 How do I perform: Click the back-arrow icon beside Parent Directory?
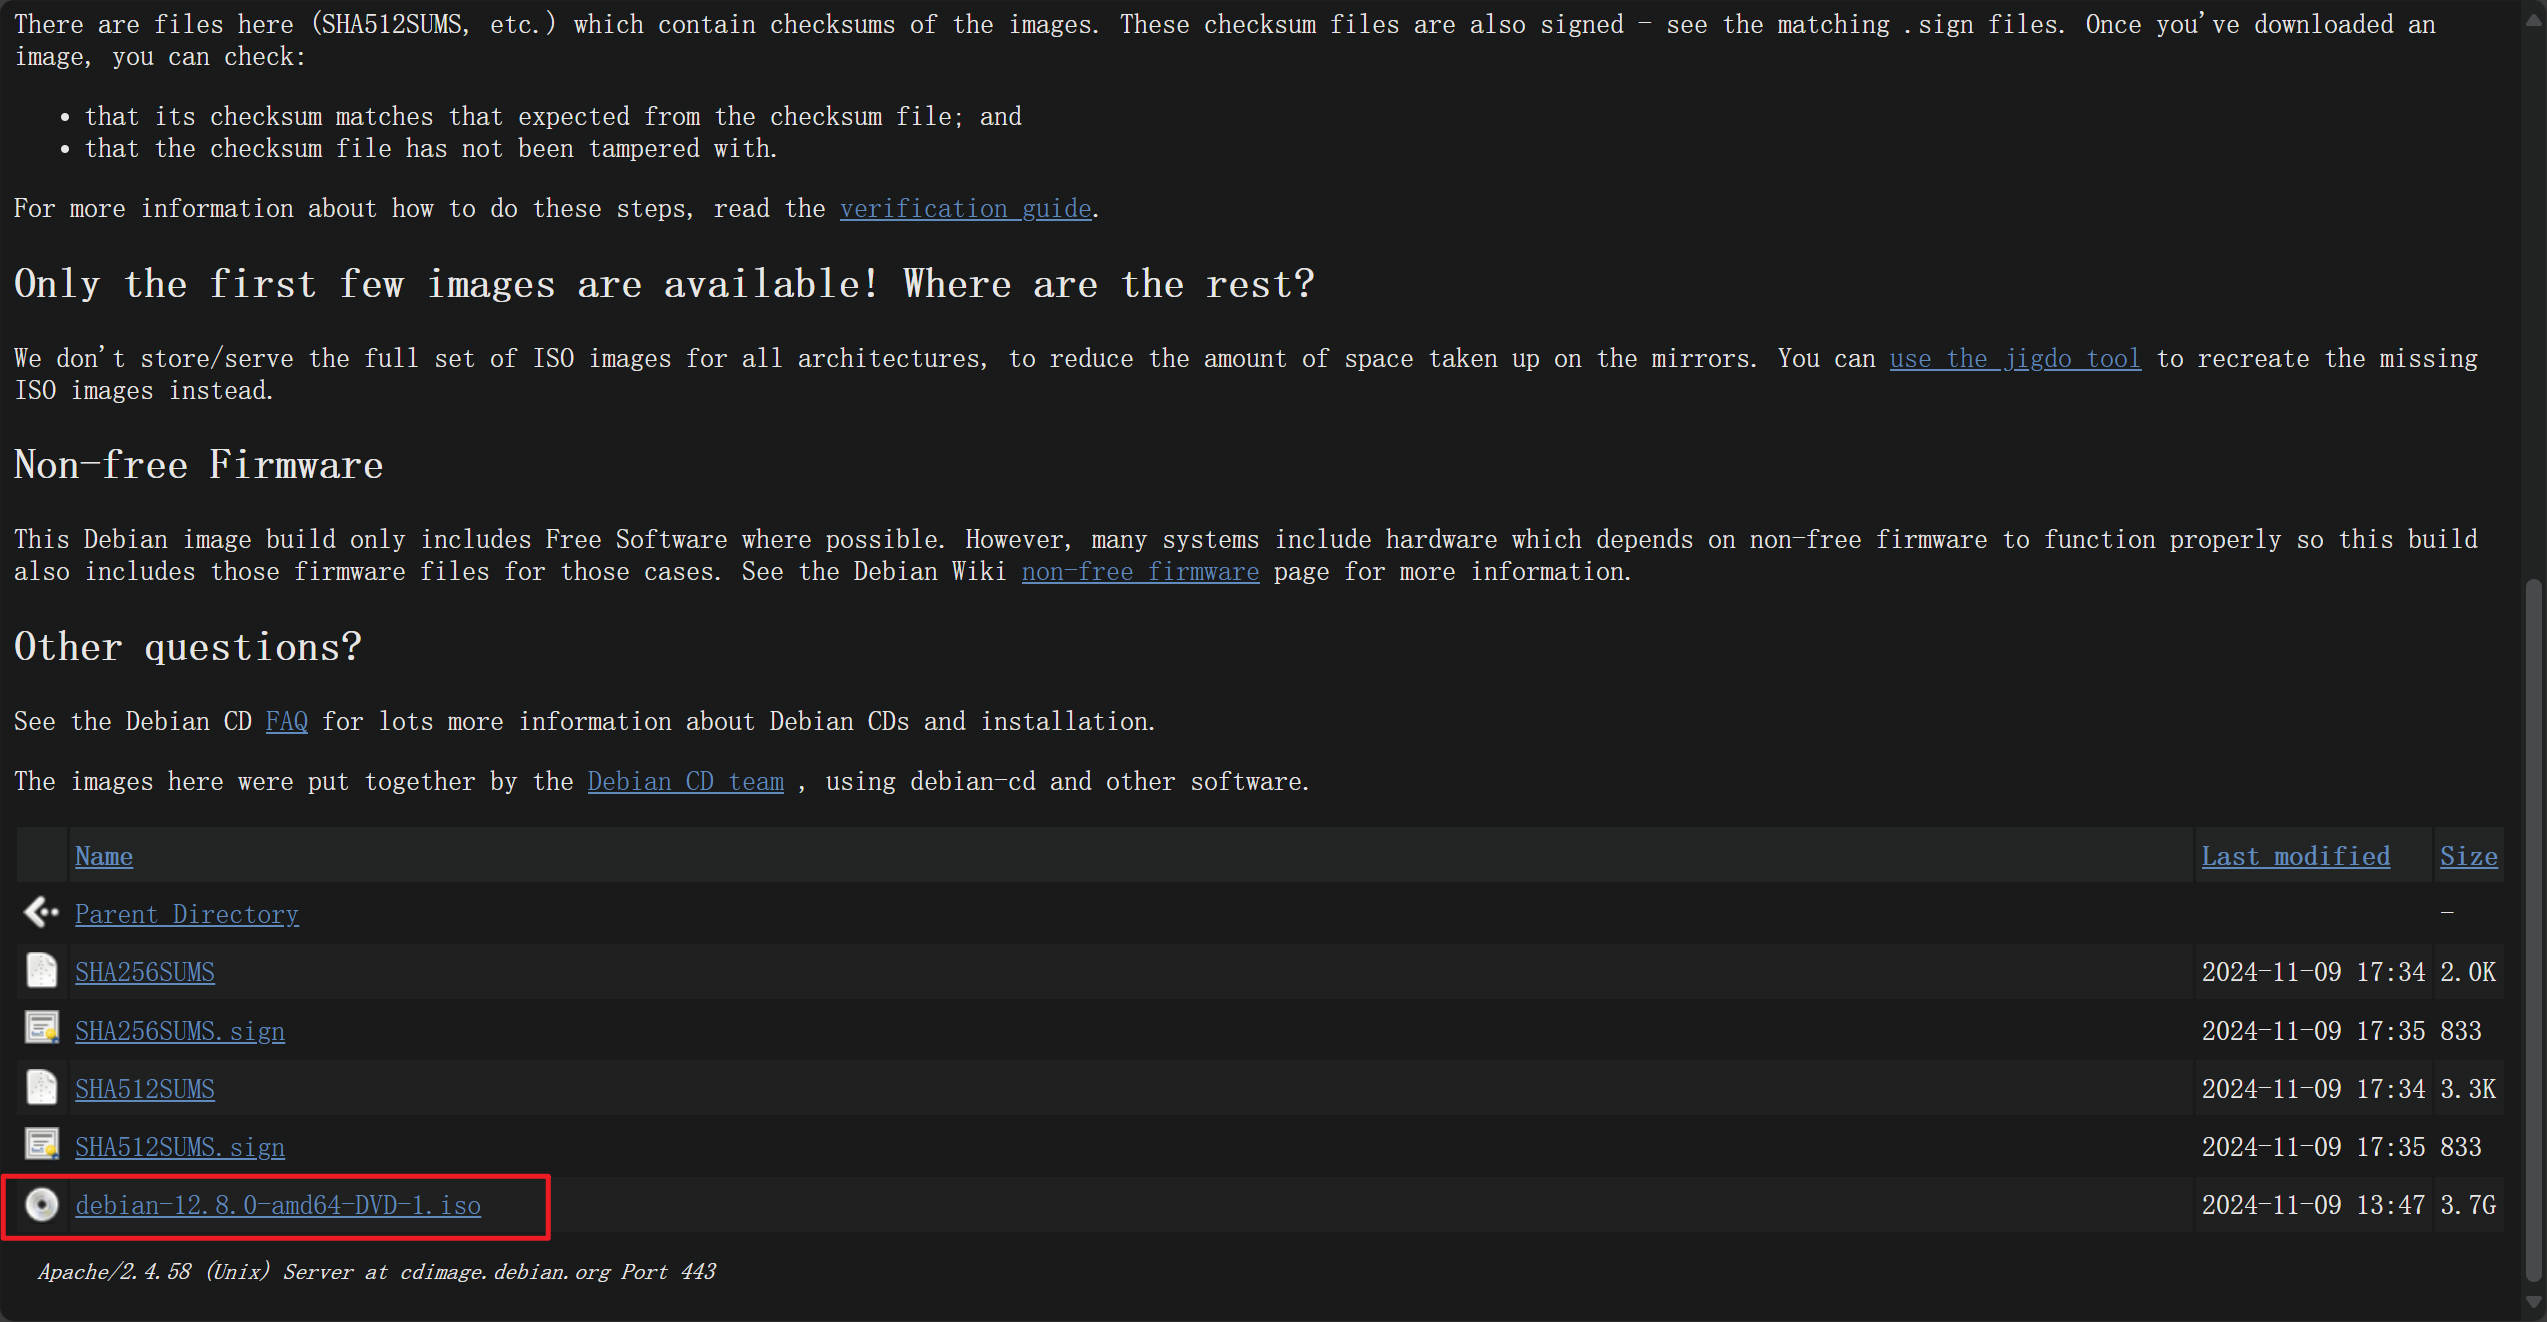[x=41, y=912]
